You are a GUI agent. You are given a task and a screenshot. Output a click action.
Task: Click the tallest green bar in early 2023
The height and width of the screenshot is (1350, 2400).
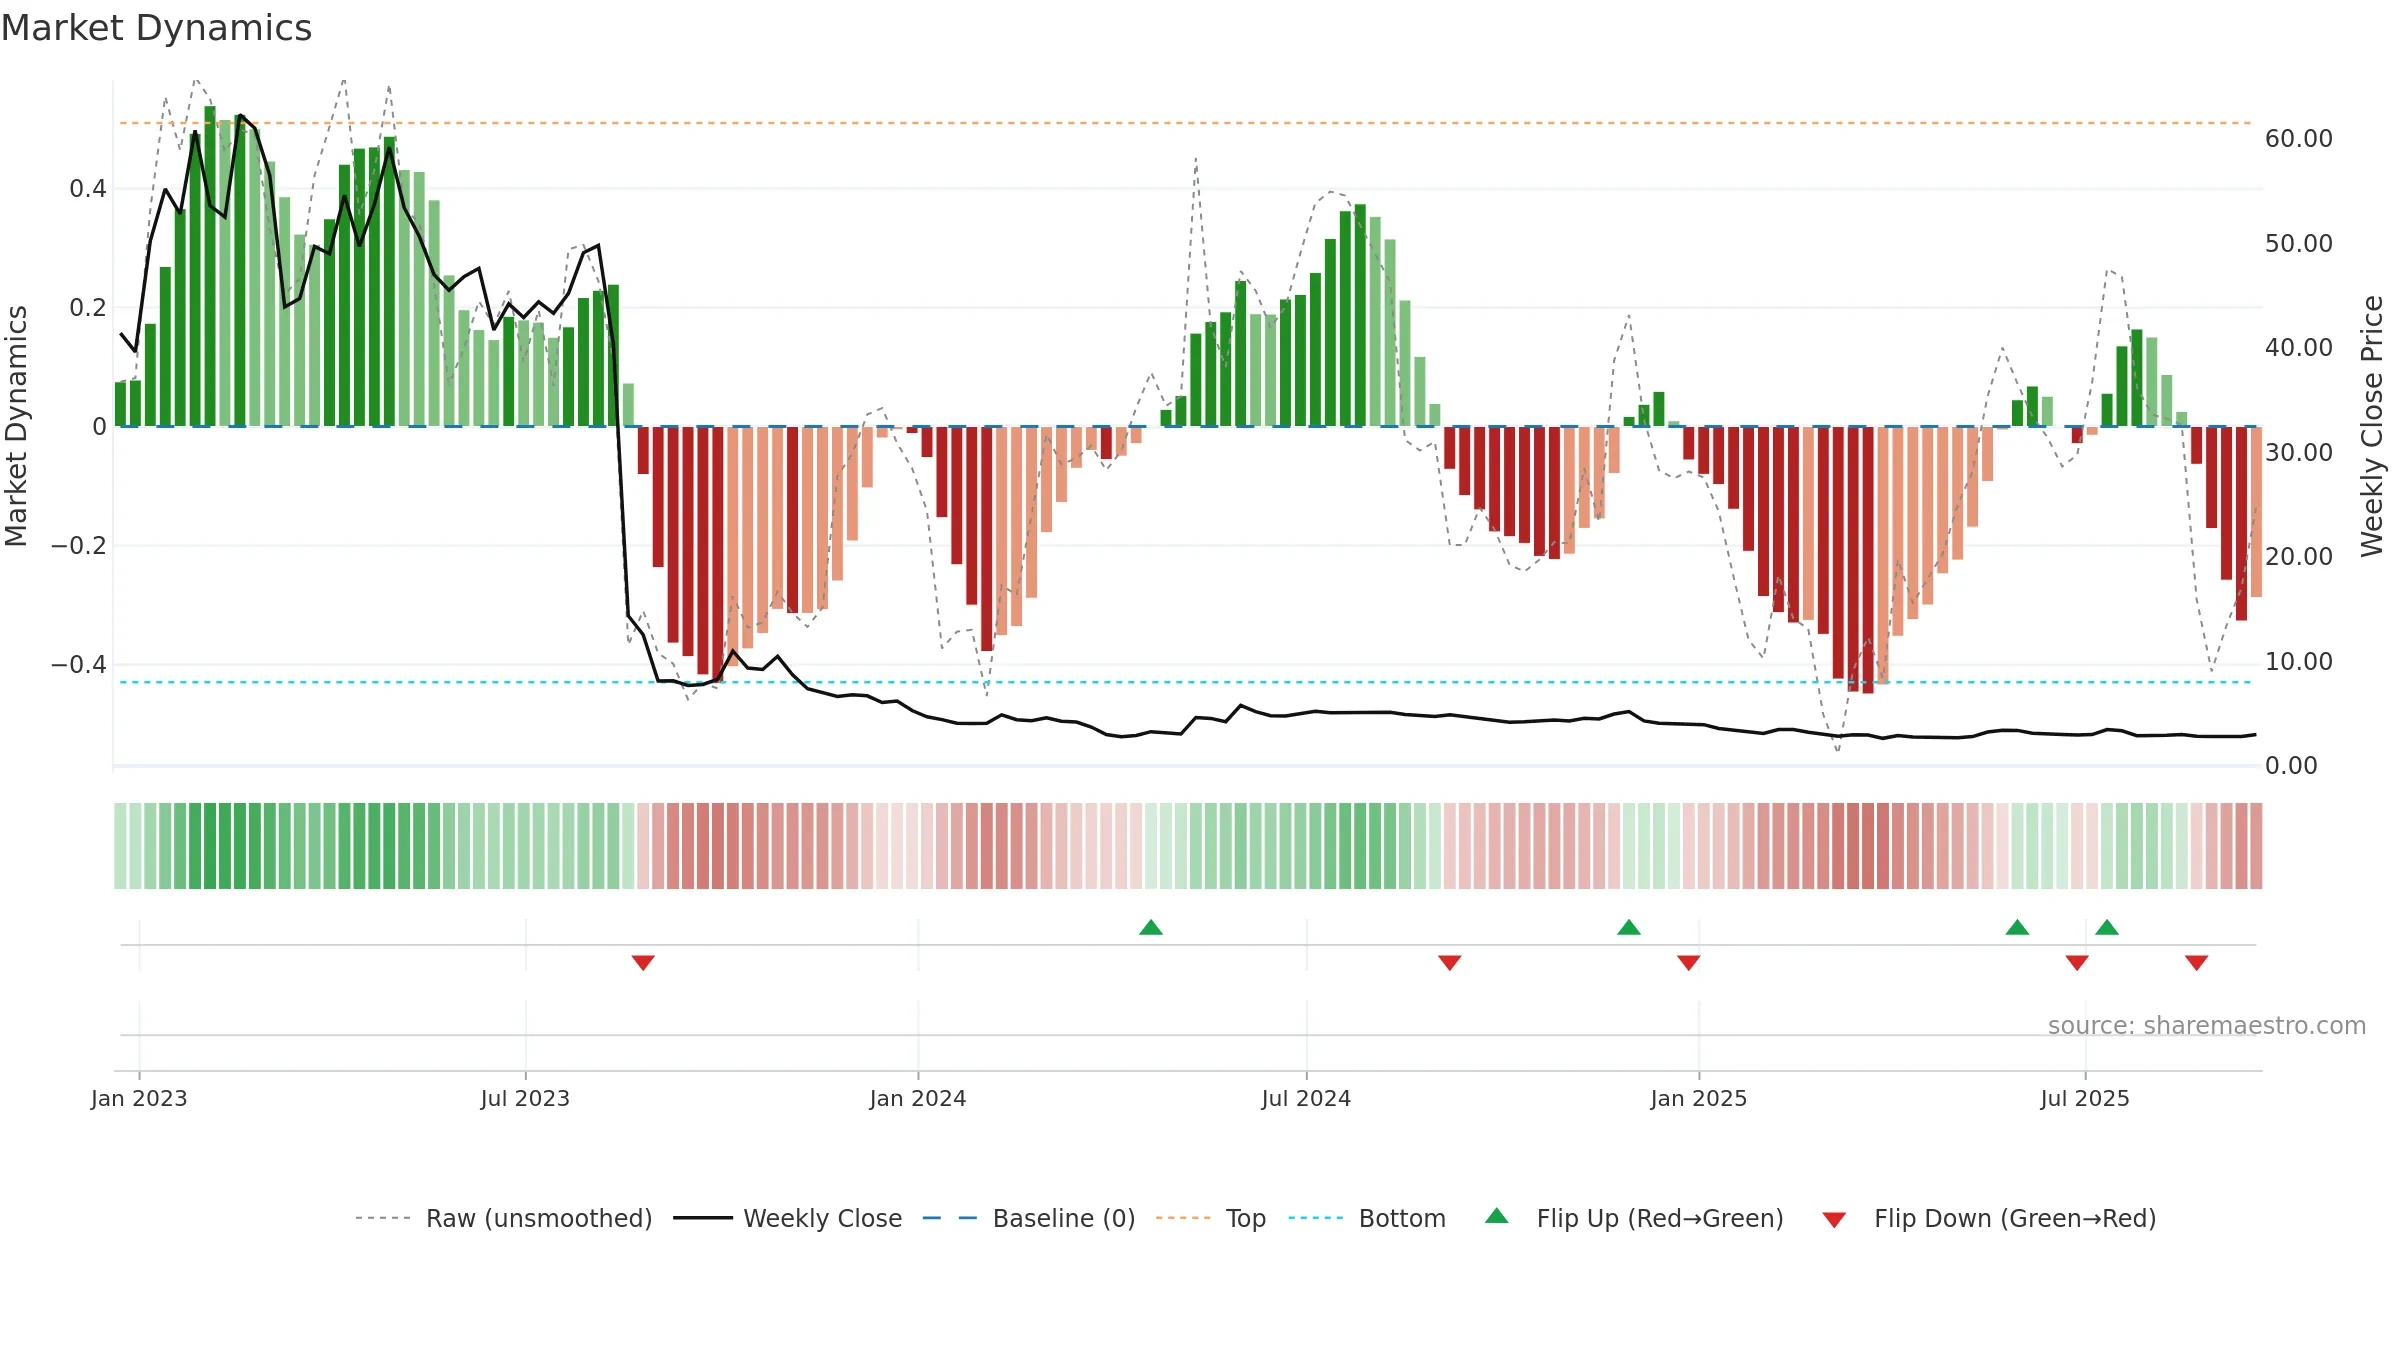click(x=210, y=266)
